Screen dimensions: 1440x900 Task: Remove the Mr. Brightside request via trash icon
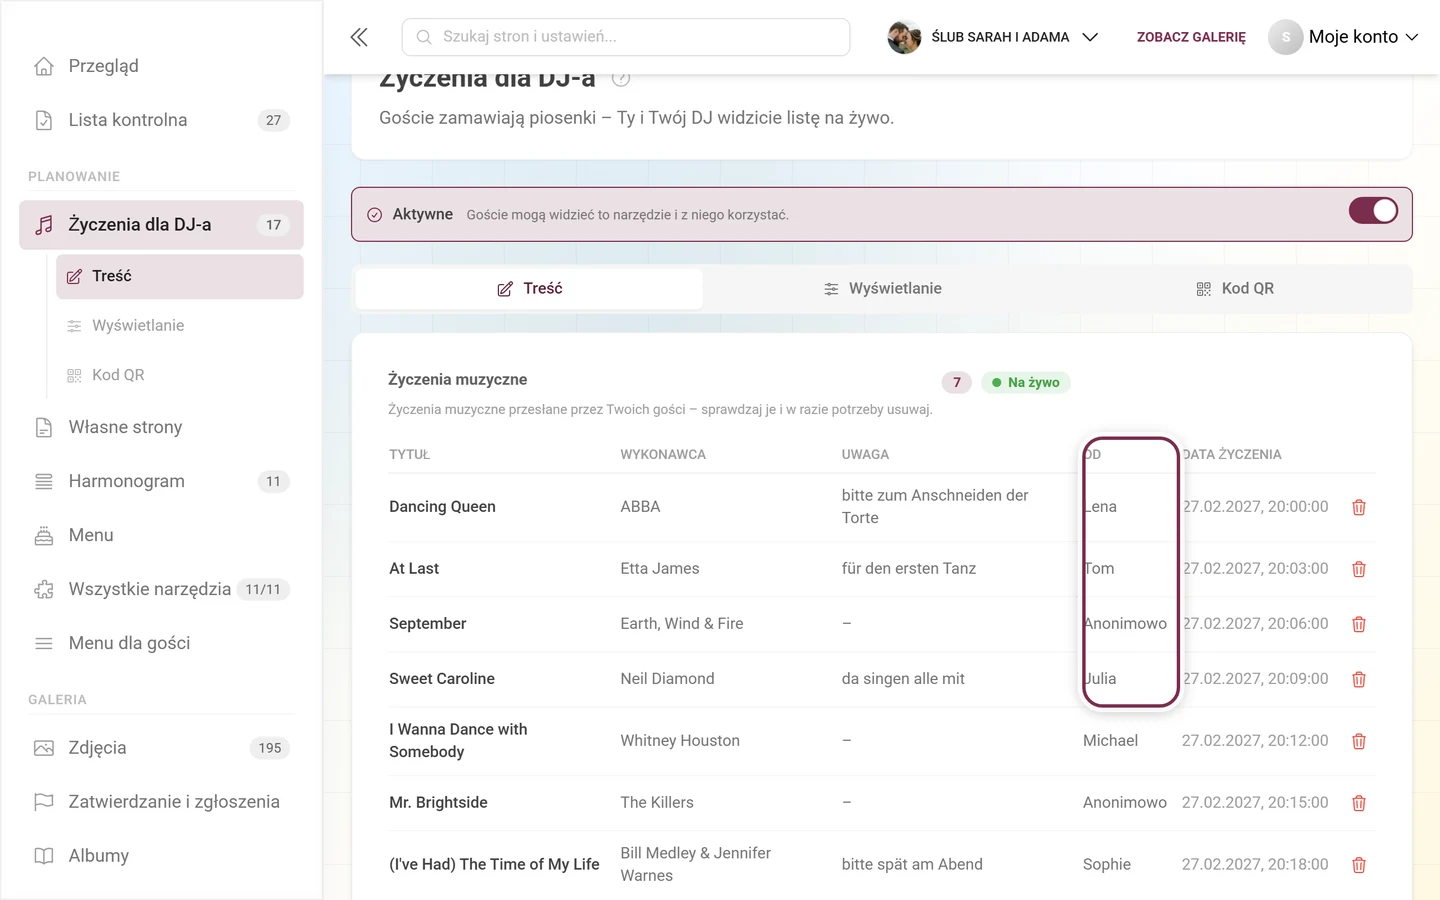point(1358,803)
